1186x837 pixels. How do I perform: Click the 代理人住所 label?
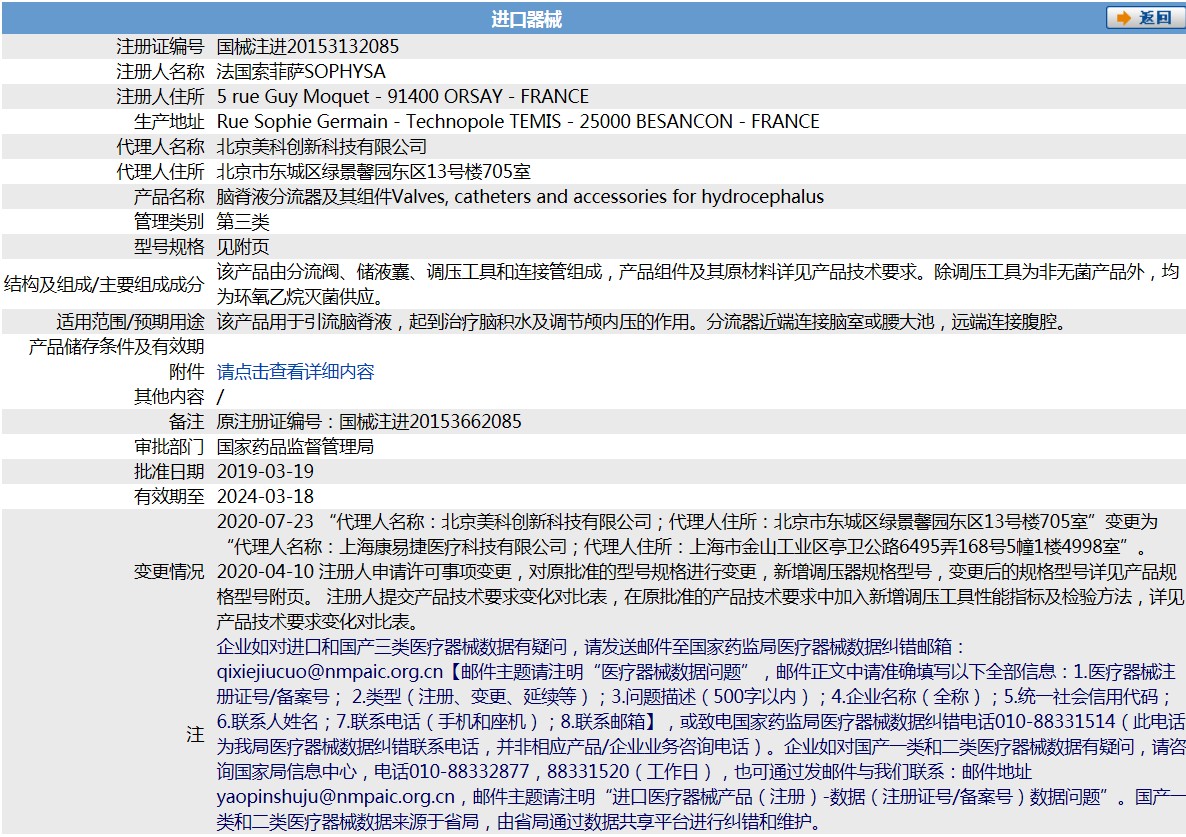click(x=160, y=171)
